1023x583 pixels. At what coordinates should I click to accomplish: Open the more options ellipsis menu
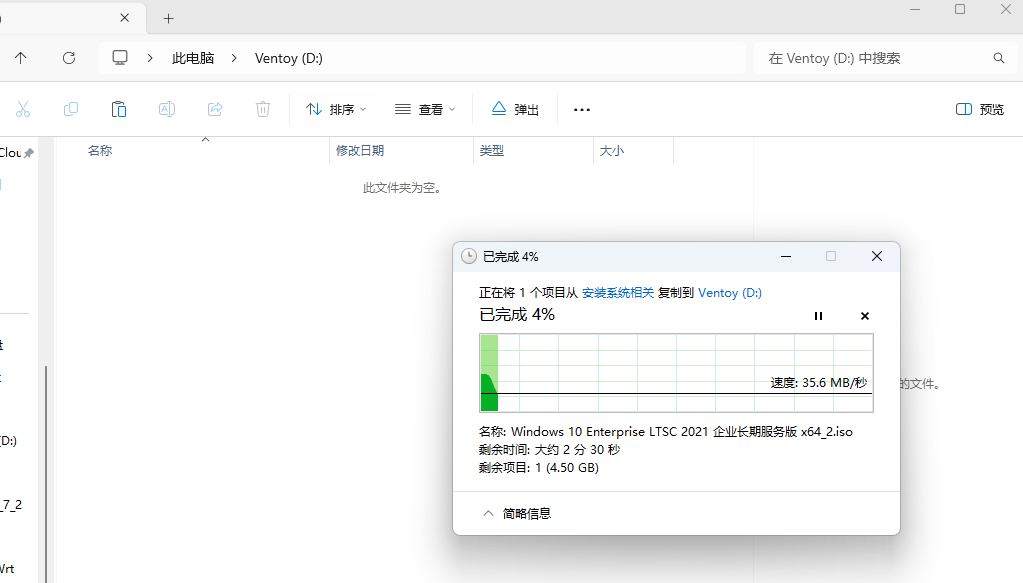tap(582, 109)
